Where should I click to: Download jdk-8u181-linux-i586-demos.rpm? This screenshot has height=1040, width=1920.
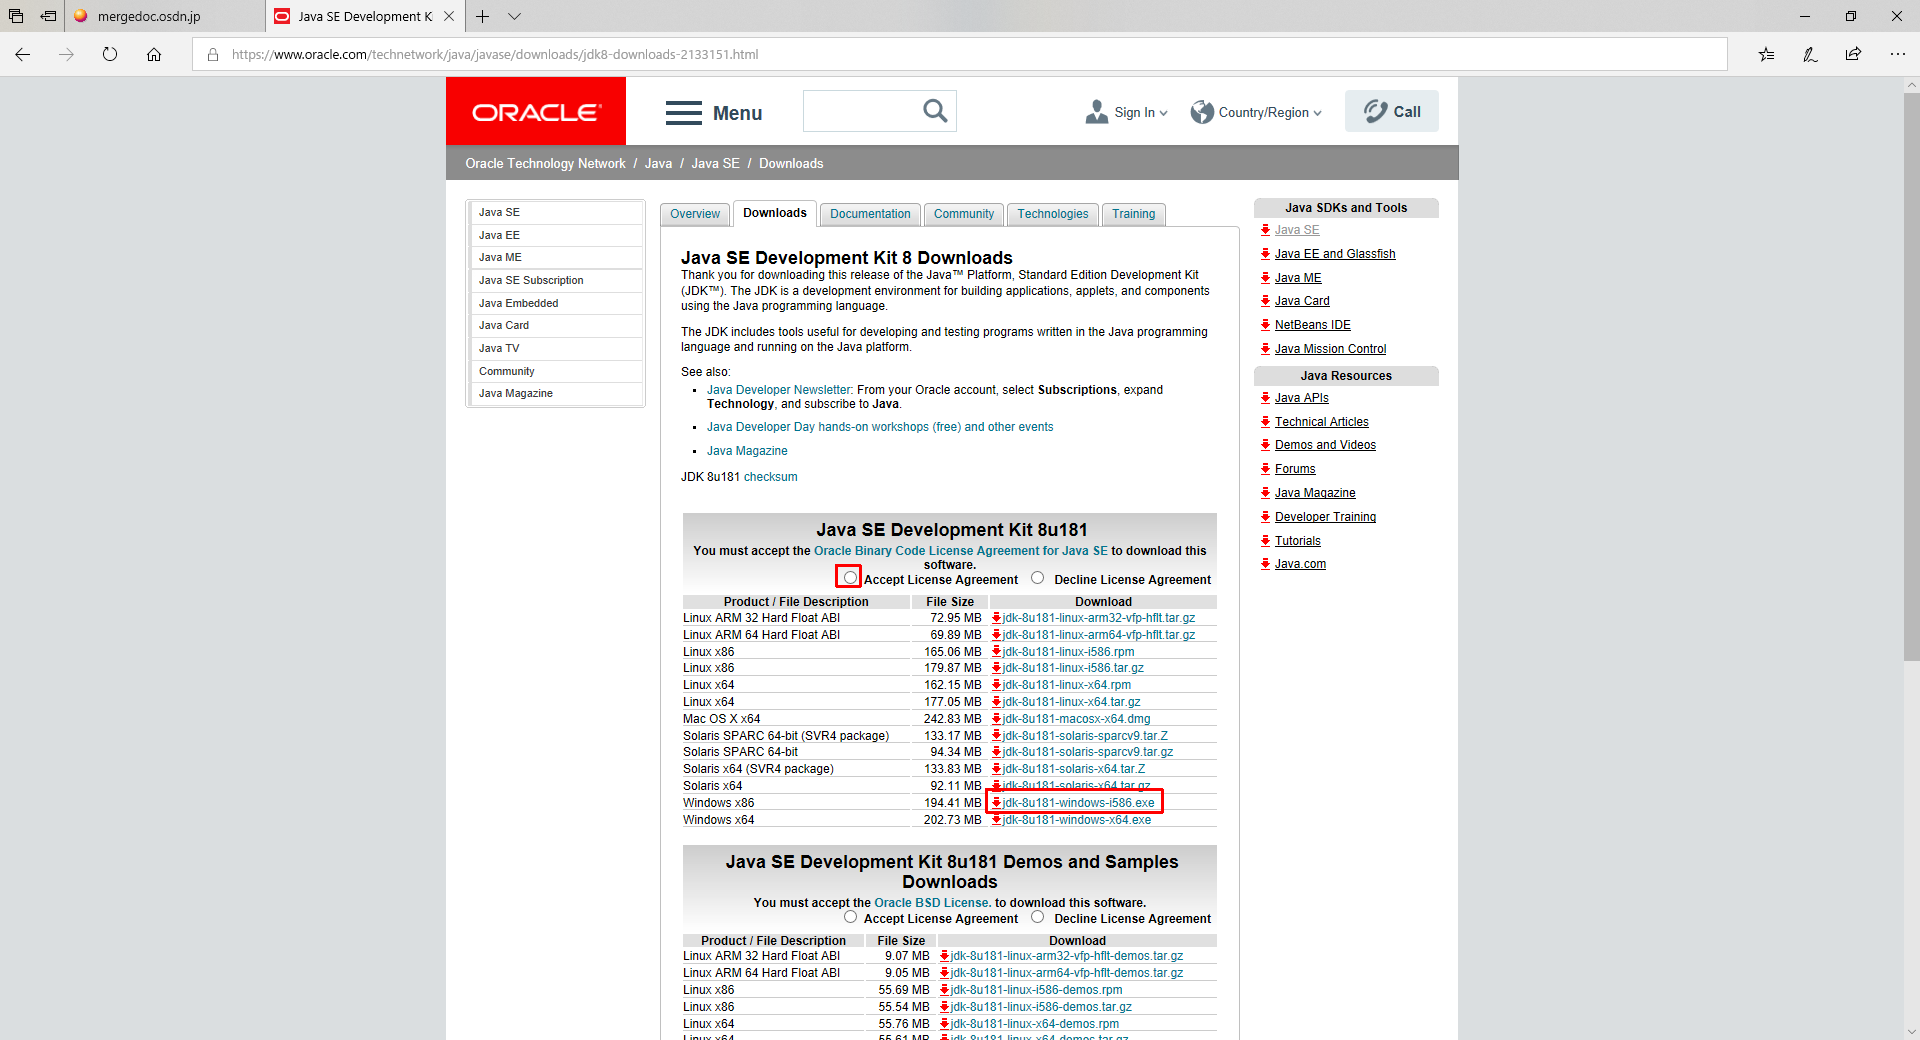1036,990
